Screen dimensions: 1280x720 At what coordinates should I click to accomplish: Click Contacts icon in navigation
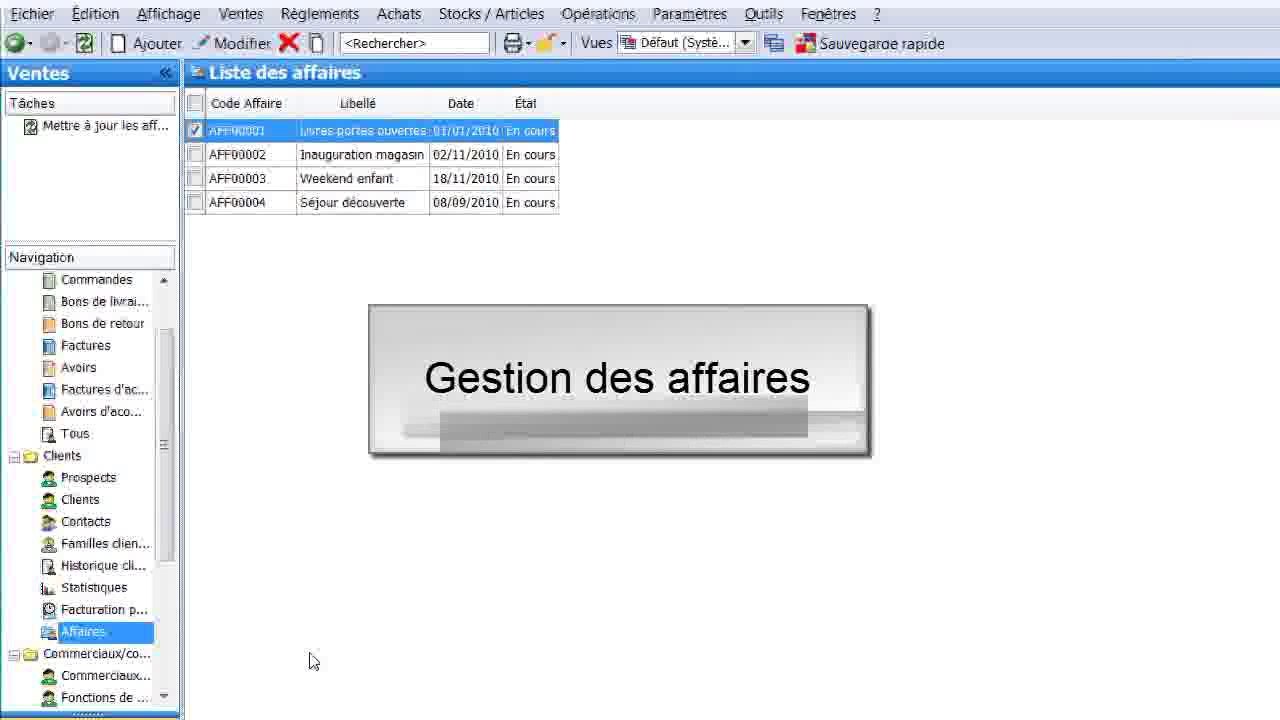[49, 522]
